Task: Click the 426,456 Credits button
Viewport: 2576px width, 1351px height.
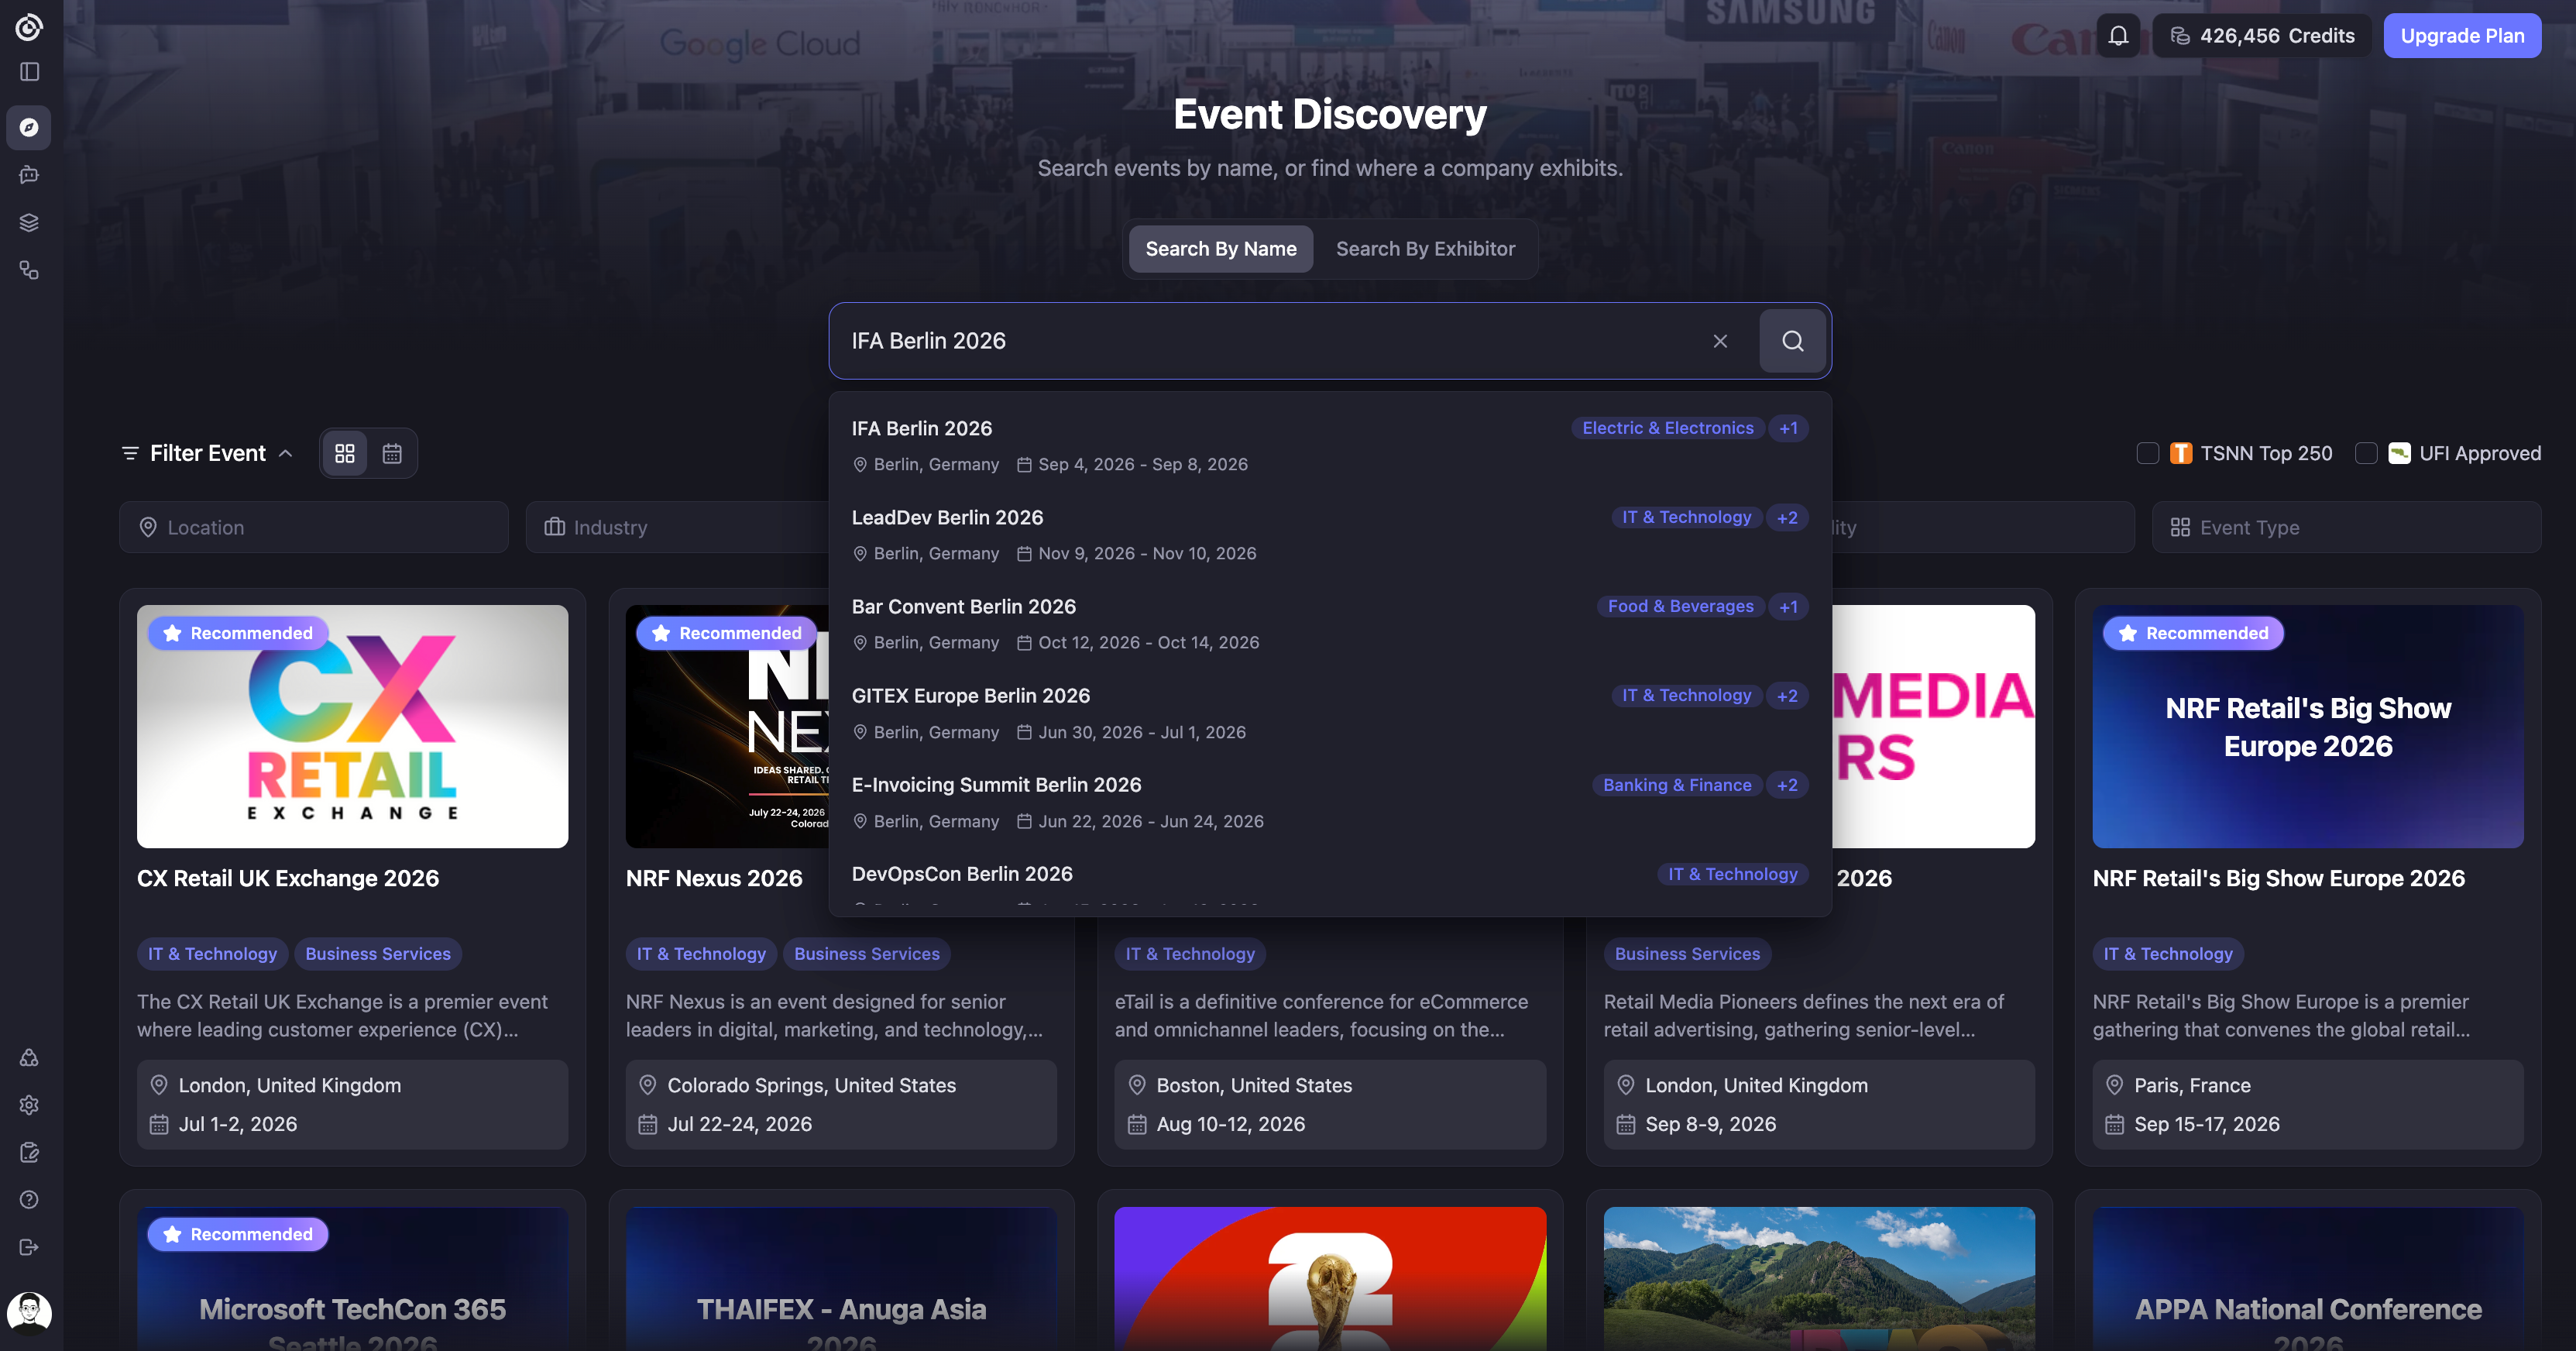Action: (2262, 36)
